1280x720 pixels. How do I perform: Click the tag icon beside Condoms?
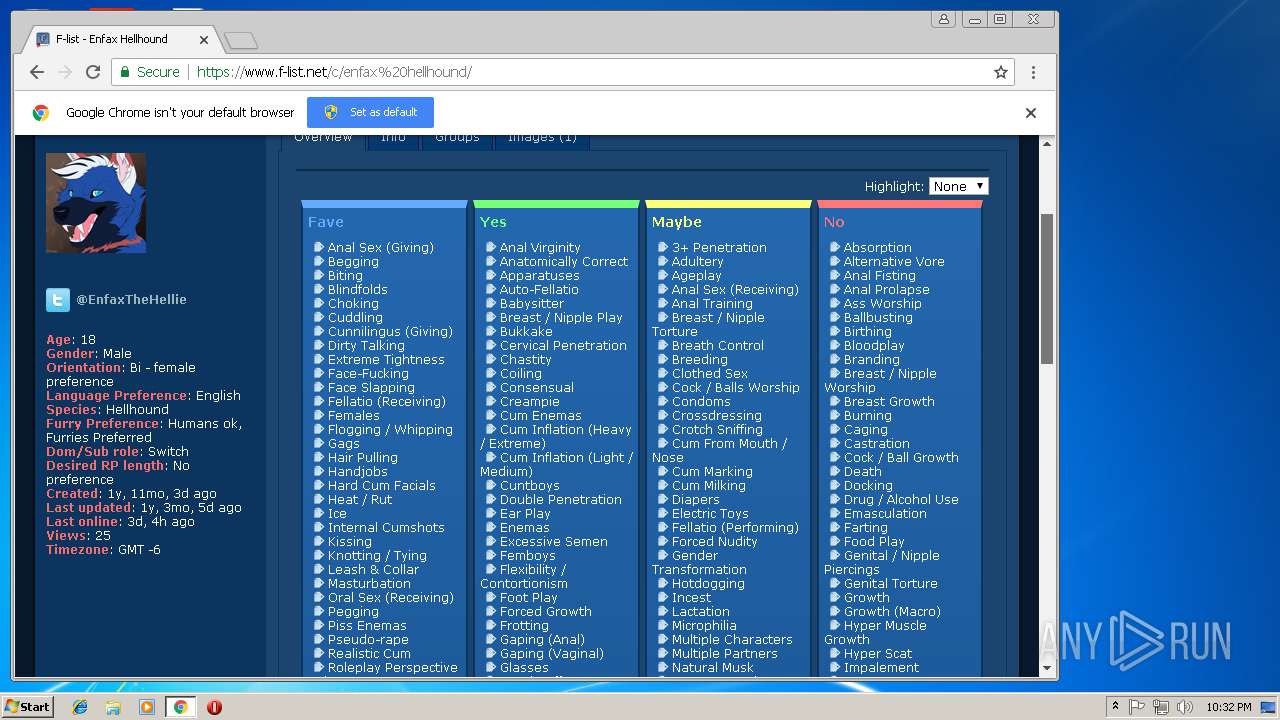click(663, 401)
